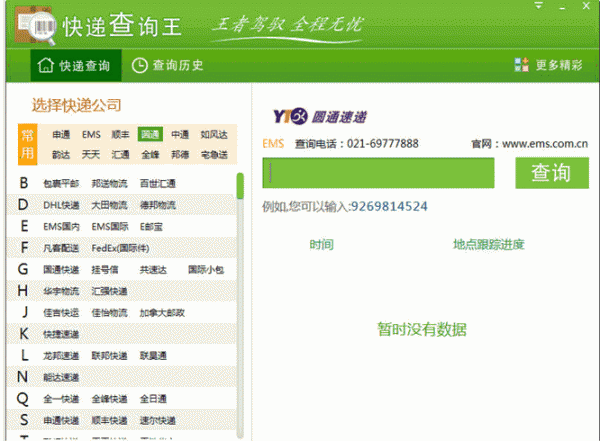The width and height of the screenshot is (600, 441).
Task: Choose 大田物流 in row D
Action: point(109,205)
